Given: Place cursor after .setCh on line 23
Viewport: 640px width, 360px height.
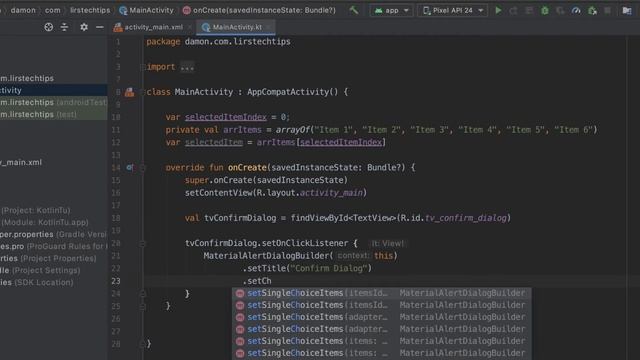Looking at the screenshot, I should tap(272, 281).
